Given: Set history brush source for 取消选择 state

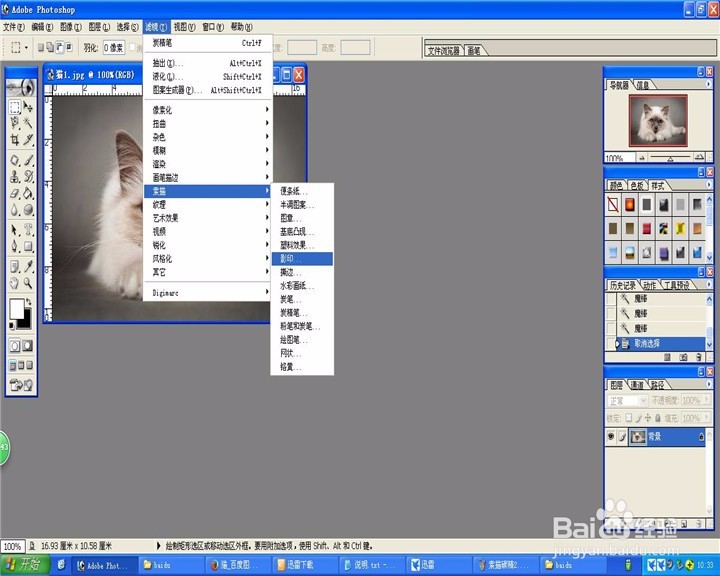Looking at the screenshot, I should (611, 343).
